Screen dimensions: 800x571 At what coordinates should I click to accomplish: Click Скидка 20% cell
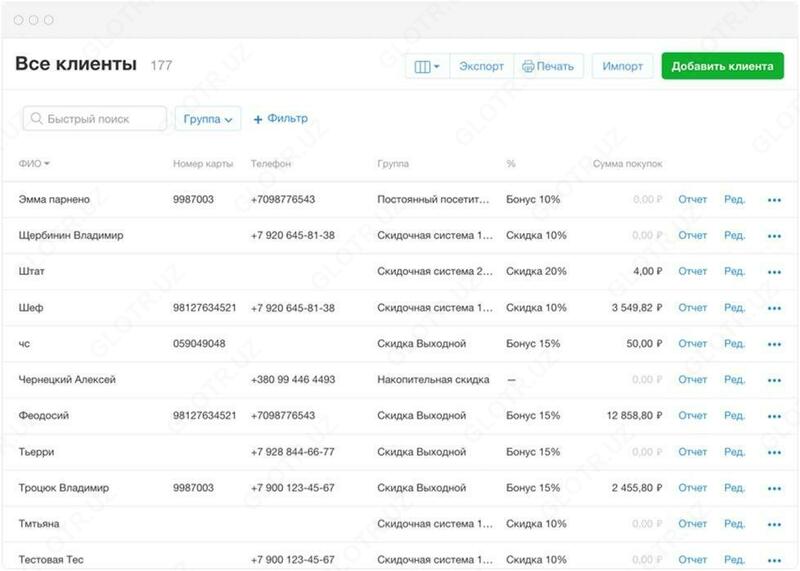[536, 271]
